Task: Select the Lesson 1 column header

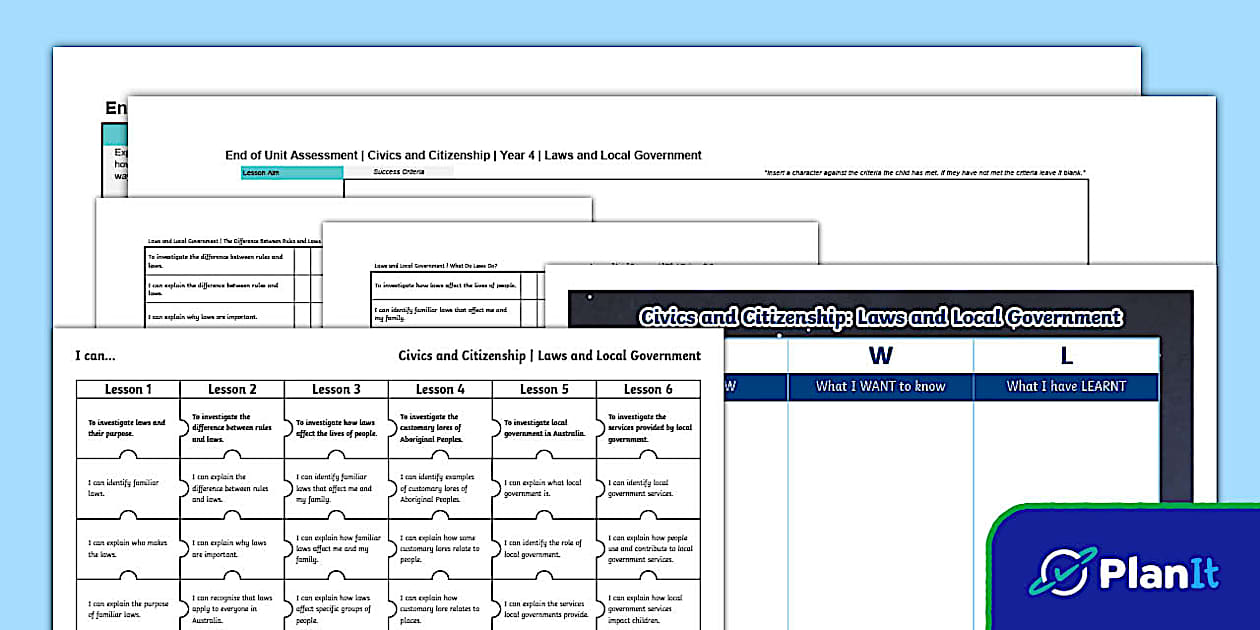Action: point(128,389)
